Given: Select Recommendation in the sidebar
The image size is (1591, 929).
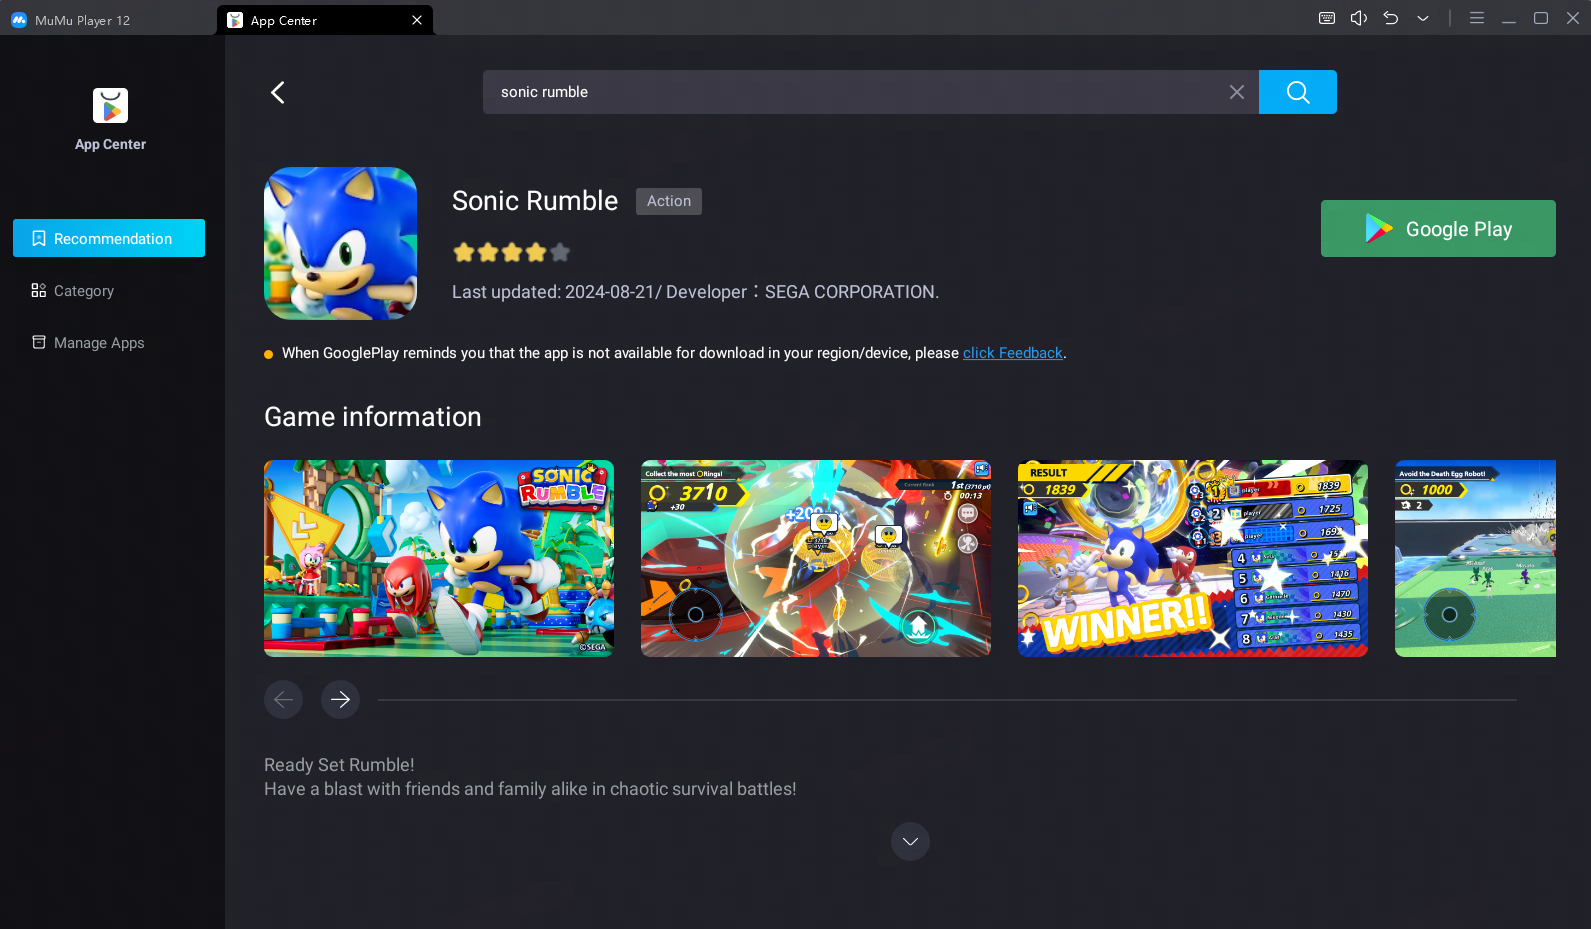Looking at the screenshot, I should point(109,238).
